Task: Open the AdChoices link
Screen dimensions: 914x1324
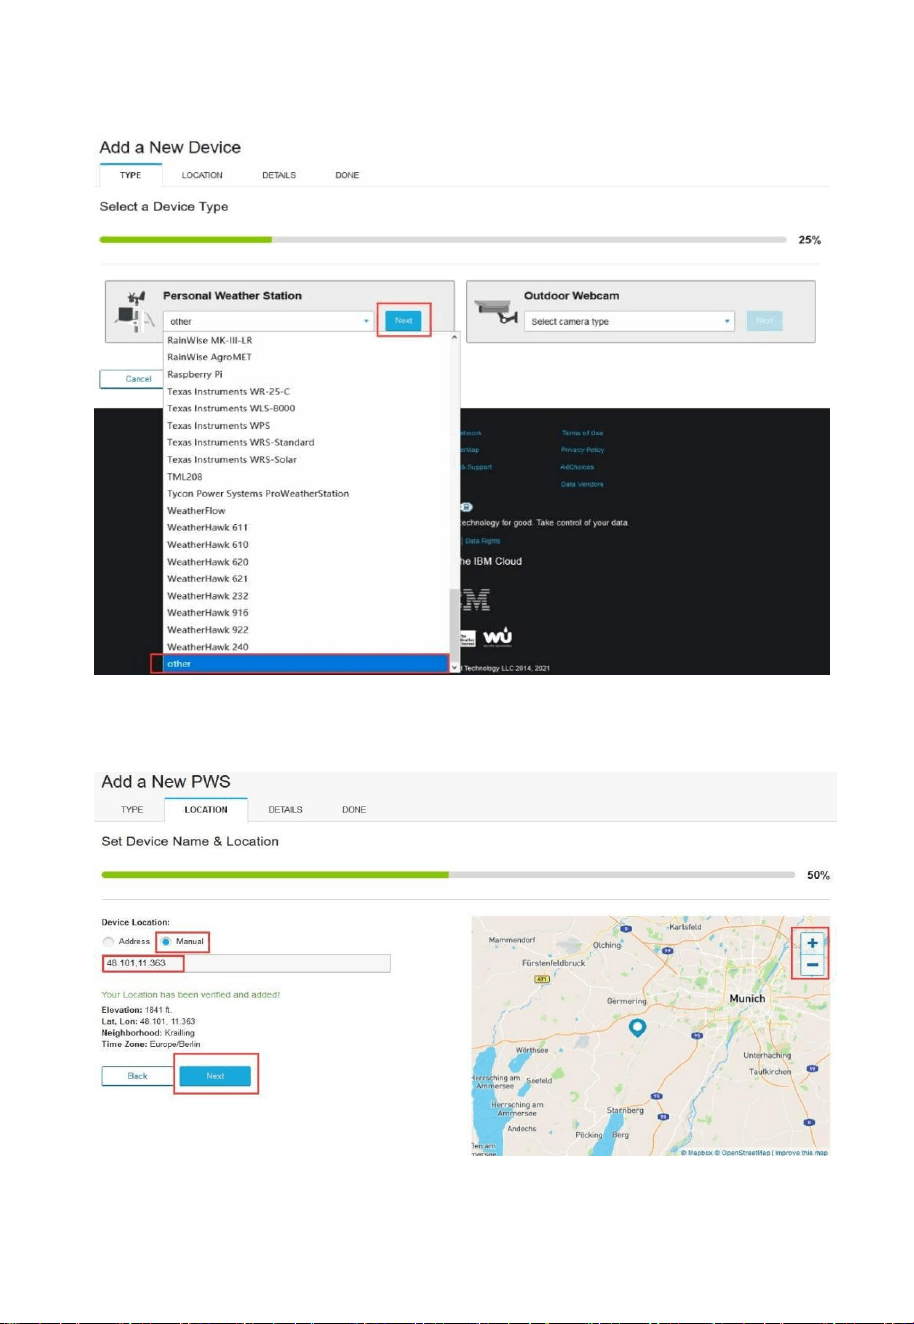Action: [x=577, y=467]
